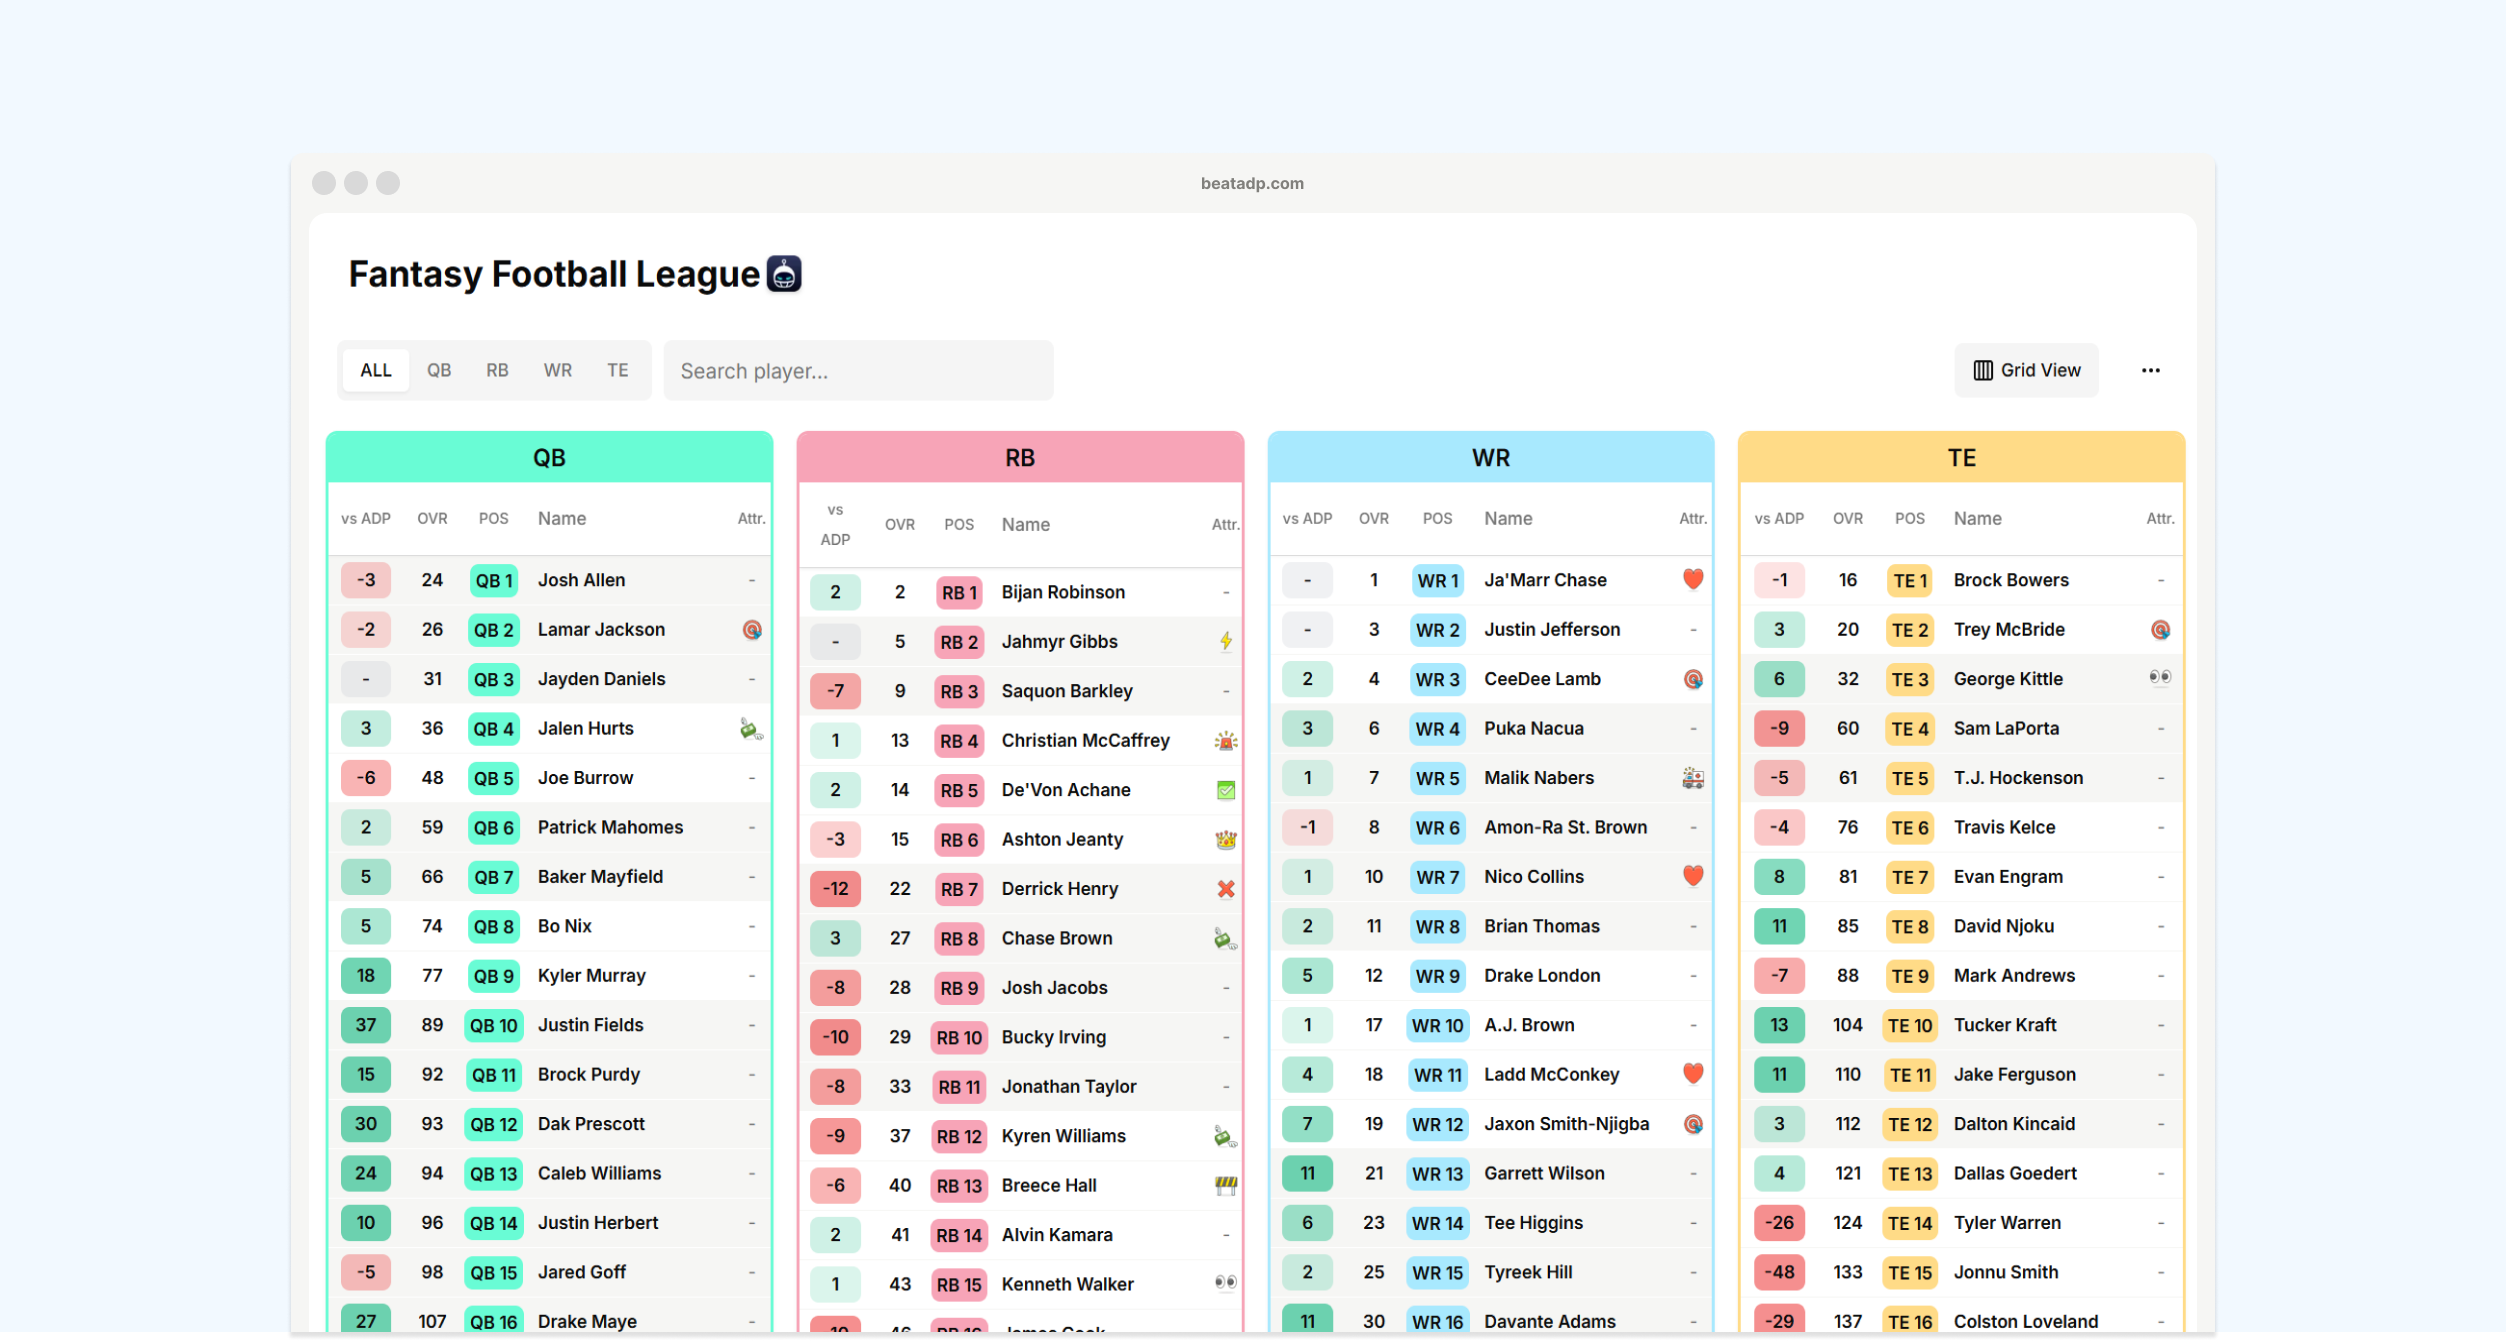2506x1341 pixels.
Task: Select player name Alvin Kamara
Action: pos(1057,1236)
